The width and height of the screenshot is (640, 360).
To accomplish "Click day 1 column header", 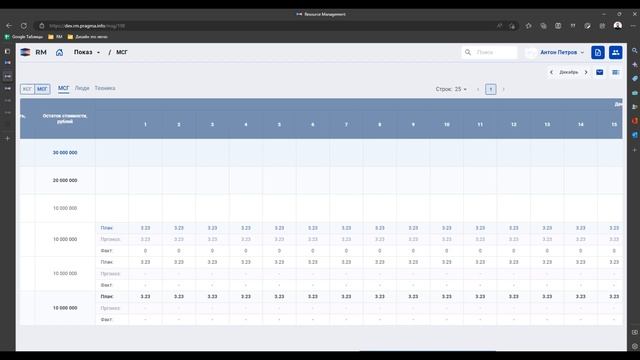I will click(145, 124).
